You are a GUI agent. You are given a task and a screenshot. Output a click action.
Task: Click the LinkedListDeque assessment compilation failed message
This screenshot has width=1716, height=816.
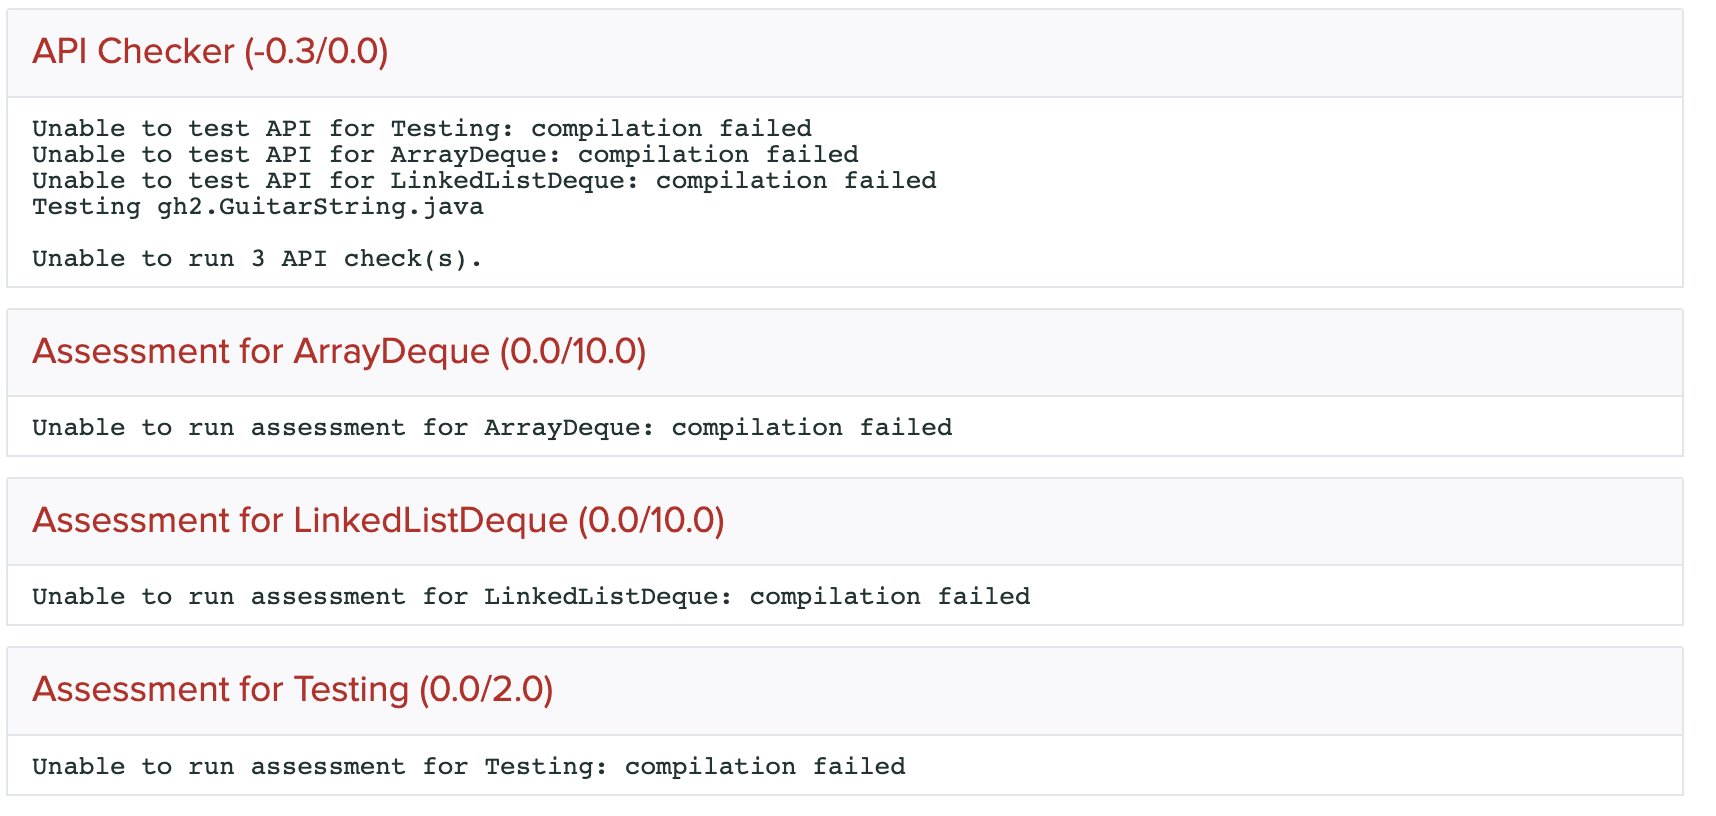pyautogui.click(x=530, y=596)
